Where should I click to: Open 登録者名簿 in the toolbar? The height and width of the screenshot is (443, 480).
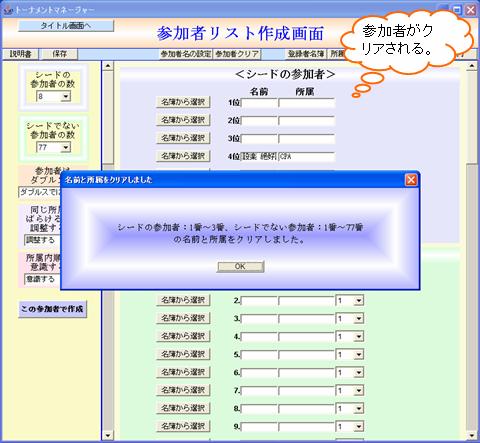(306, 54)
